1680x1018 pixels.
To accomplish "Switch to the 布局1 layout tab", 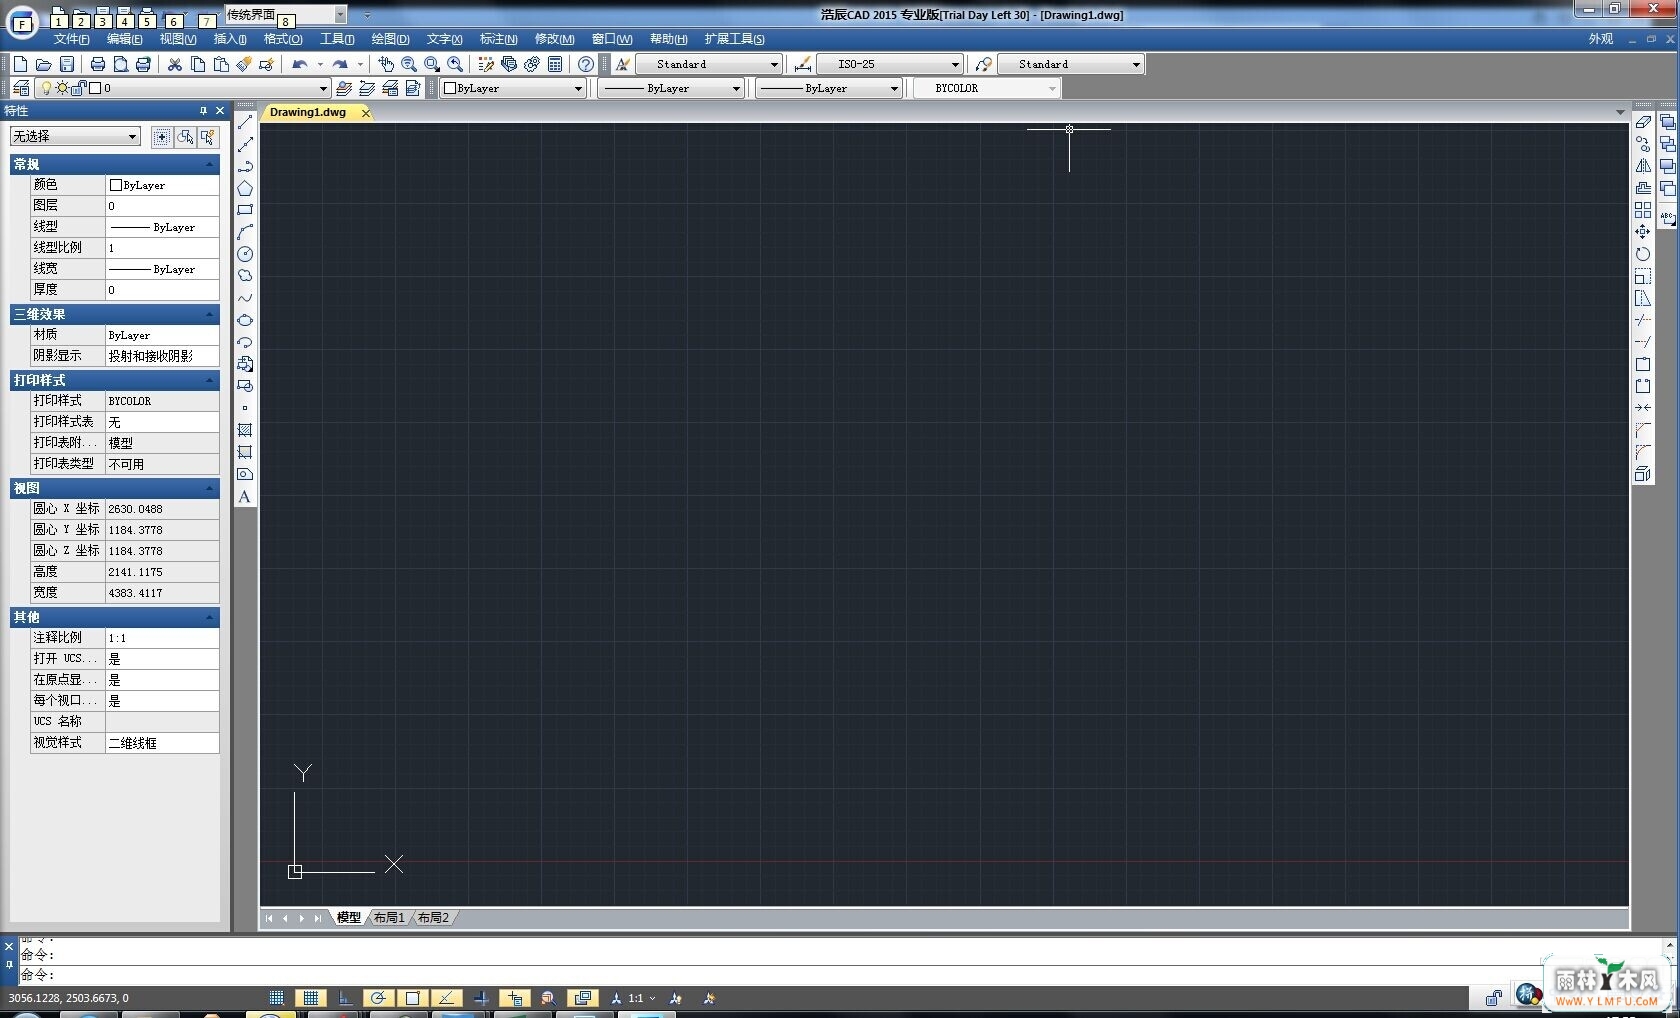I will tap(389, 917).
